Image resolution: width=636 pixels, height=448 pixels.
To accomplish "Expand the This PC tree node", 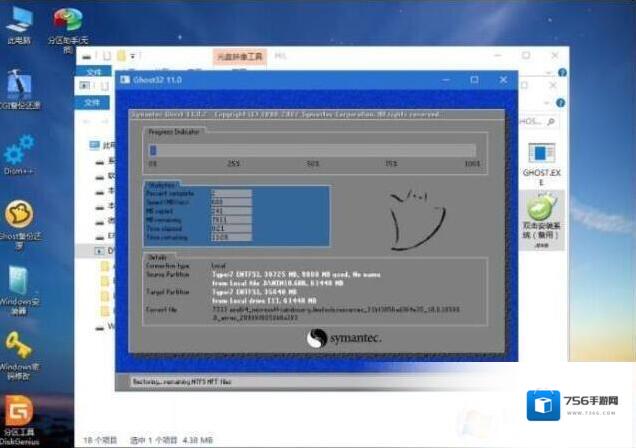I will (87, 145).
